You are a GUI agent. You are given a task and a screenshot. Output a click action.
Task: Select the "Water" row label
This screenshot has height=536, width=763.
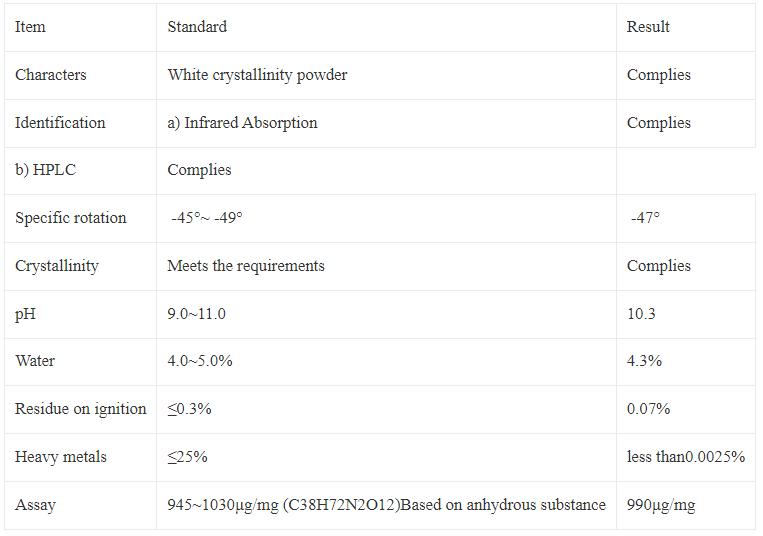(x=35, y=361)
